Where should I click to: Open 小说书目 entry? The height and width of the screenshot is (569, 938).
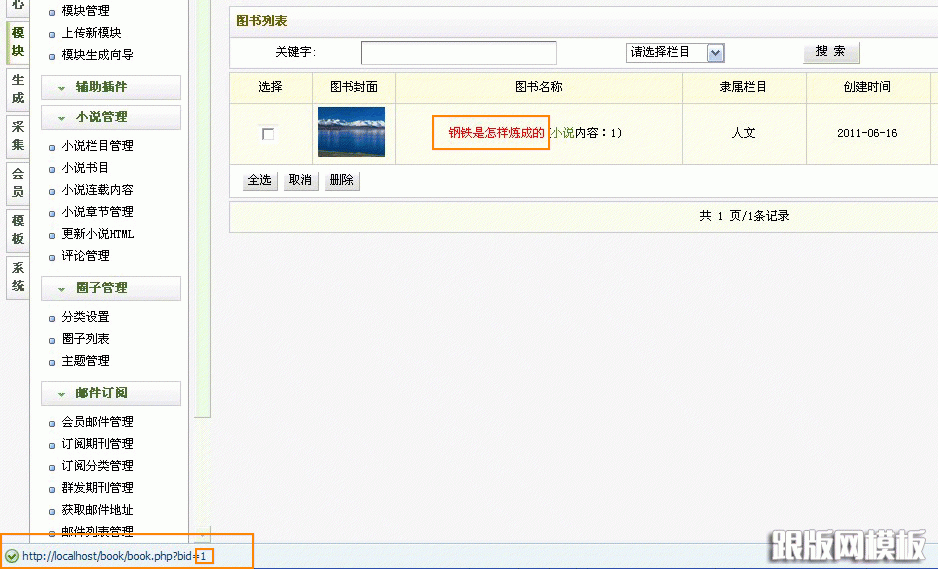(x=85, y=168)
